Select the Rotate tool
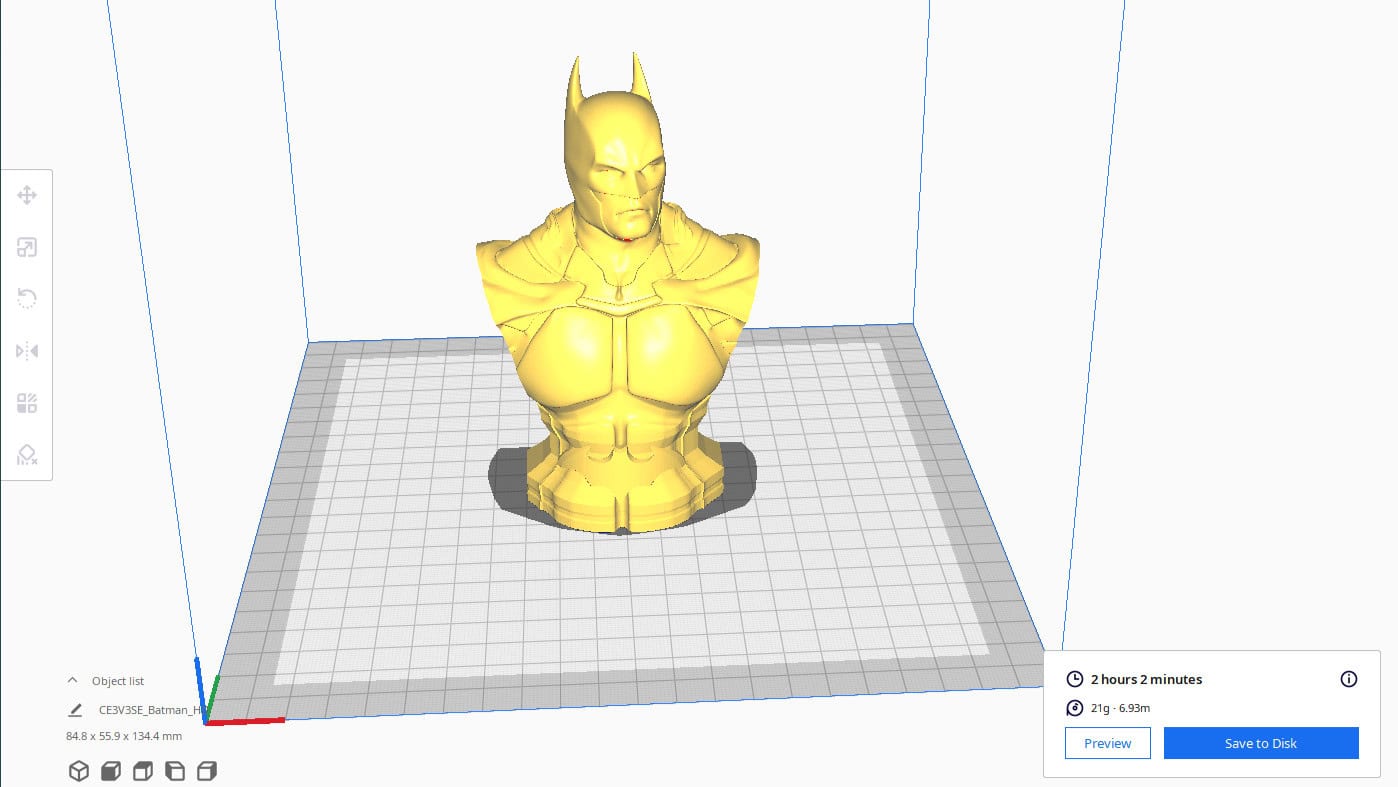 27,299
